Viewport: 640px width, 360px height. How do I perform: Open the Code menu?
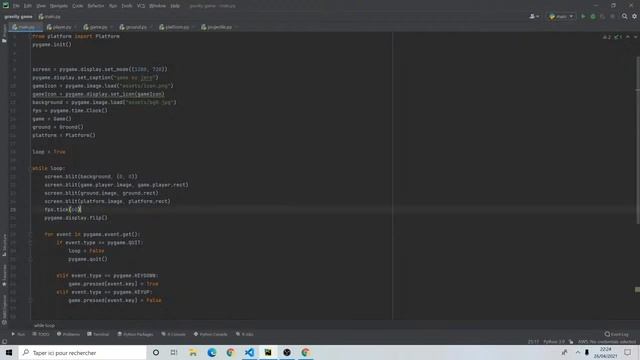[78, 6]
